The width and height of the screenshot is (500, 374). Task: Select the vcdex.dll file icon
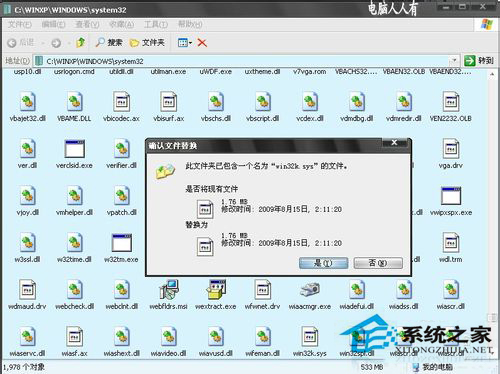click(310, 101)
